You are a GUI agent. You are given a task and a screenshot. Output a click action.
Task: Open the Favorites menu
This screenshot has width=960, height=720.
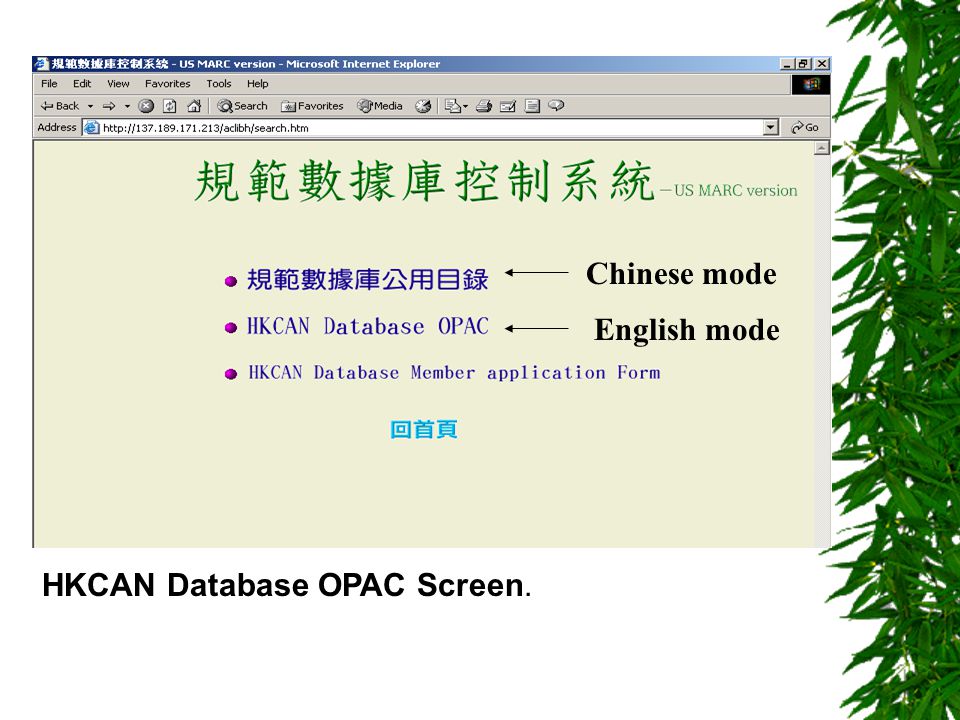[x=168, y=84]
